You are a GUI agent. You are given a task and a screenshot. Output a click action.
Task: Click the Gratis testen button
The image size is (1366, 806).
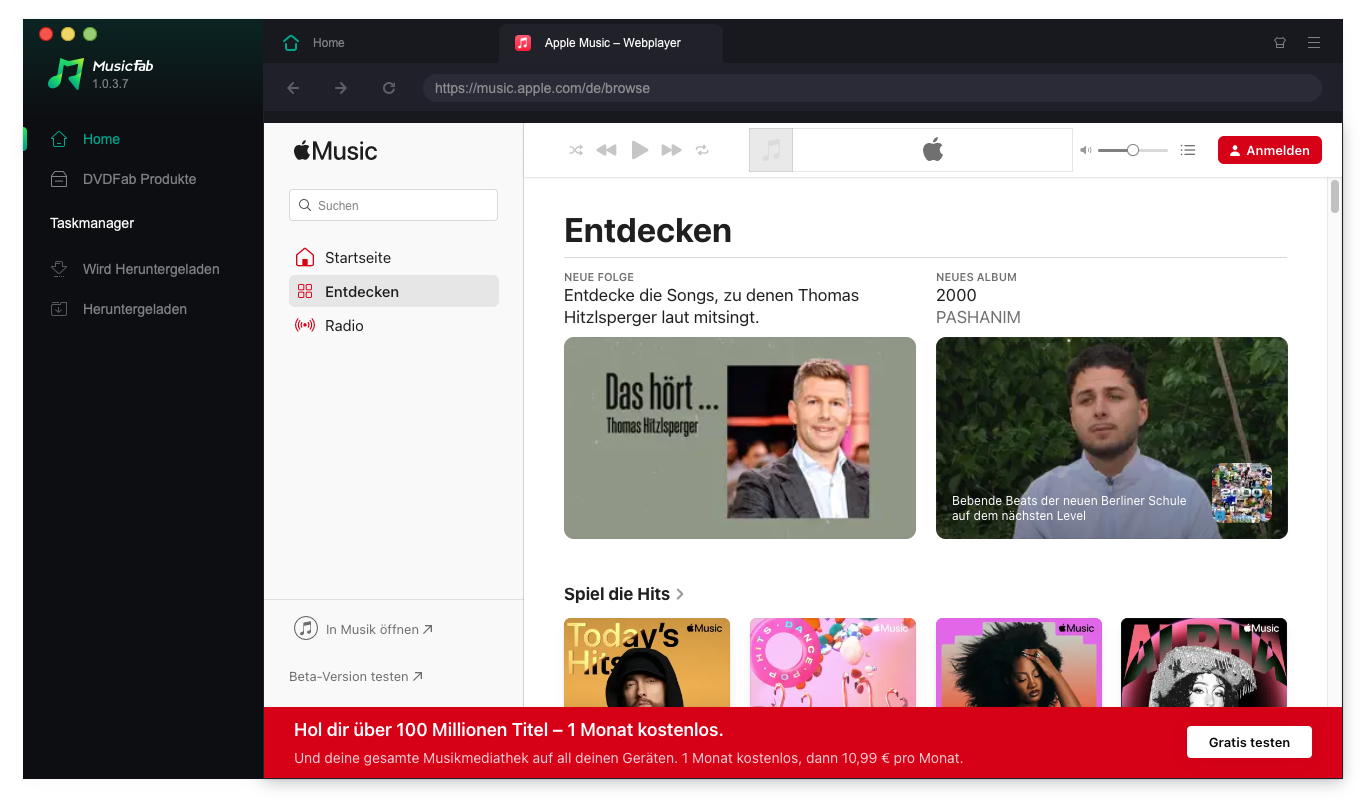[1249, 742]
